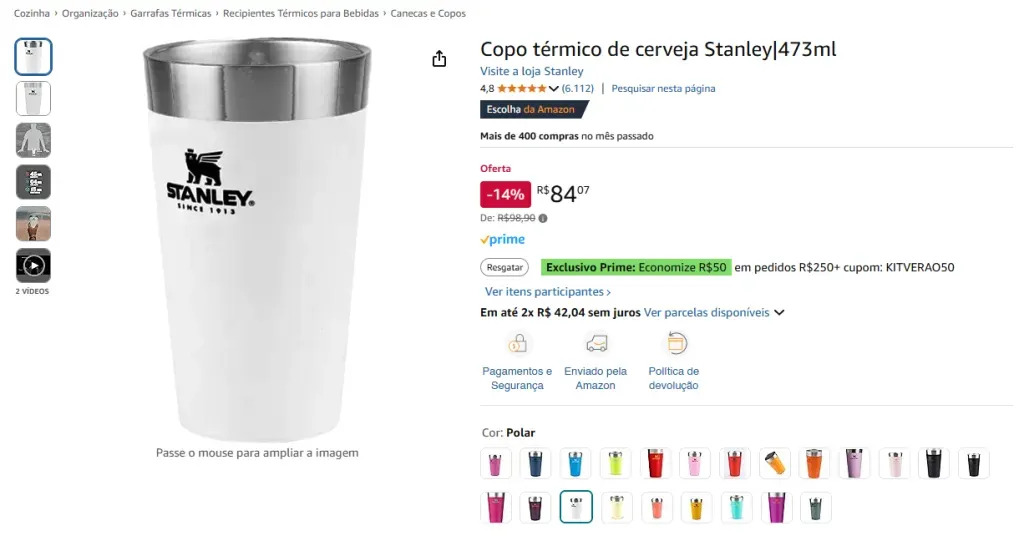Go to Canecas e Copos breadcrumb

click(428, 14)
